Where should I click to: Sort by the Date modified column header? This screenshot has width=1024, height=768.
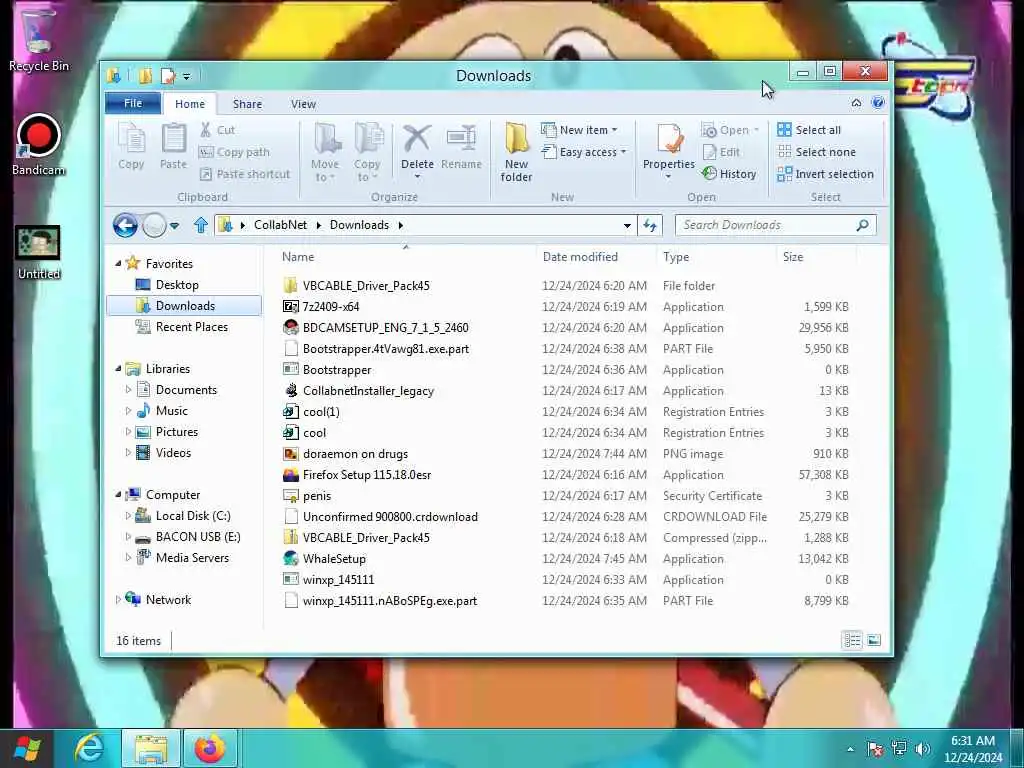click(x=580, y=257)
